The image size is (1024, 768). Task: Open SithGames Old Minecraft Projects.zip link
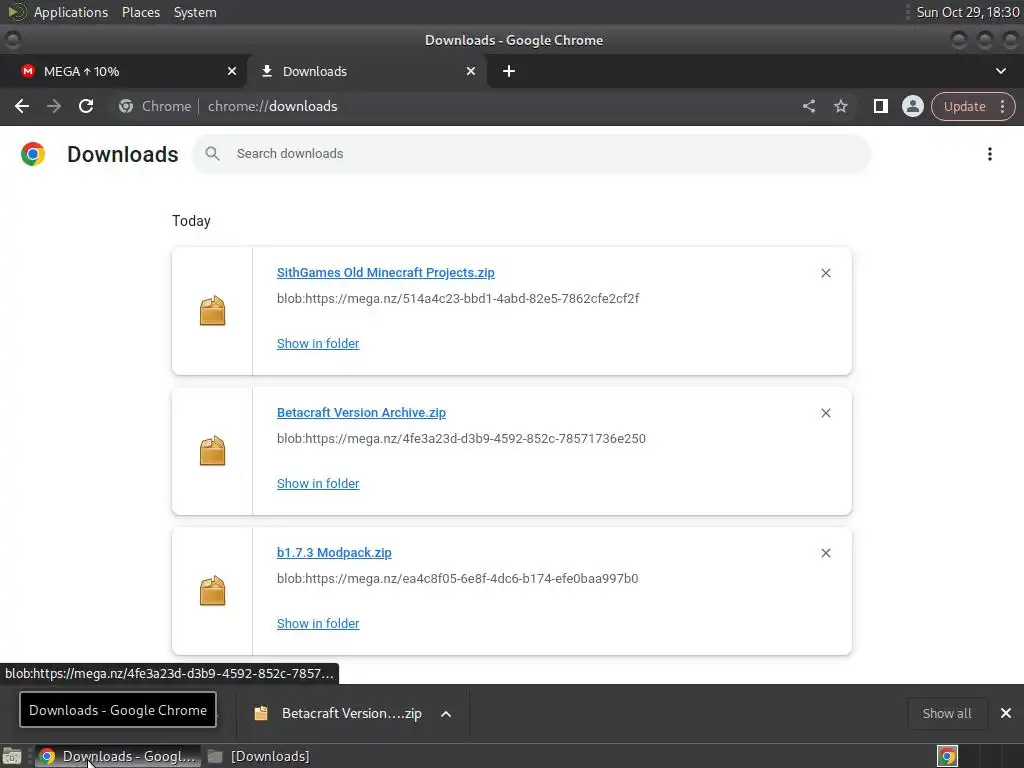pyautogui.click(x=385, y=272)
